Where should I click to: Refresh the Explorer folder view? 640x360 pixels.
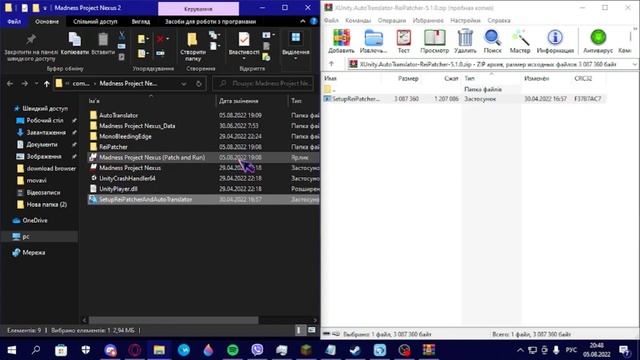pos(199,84)
